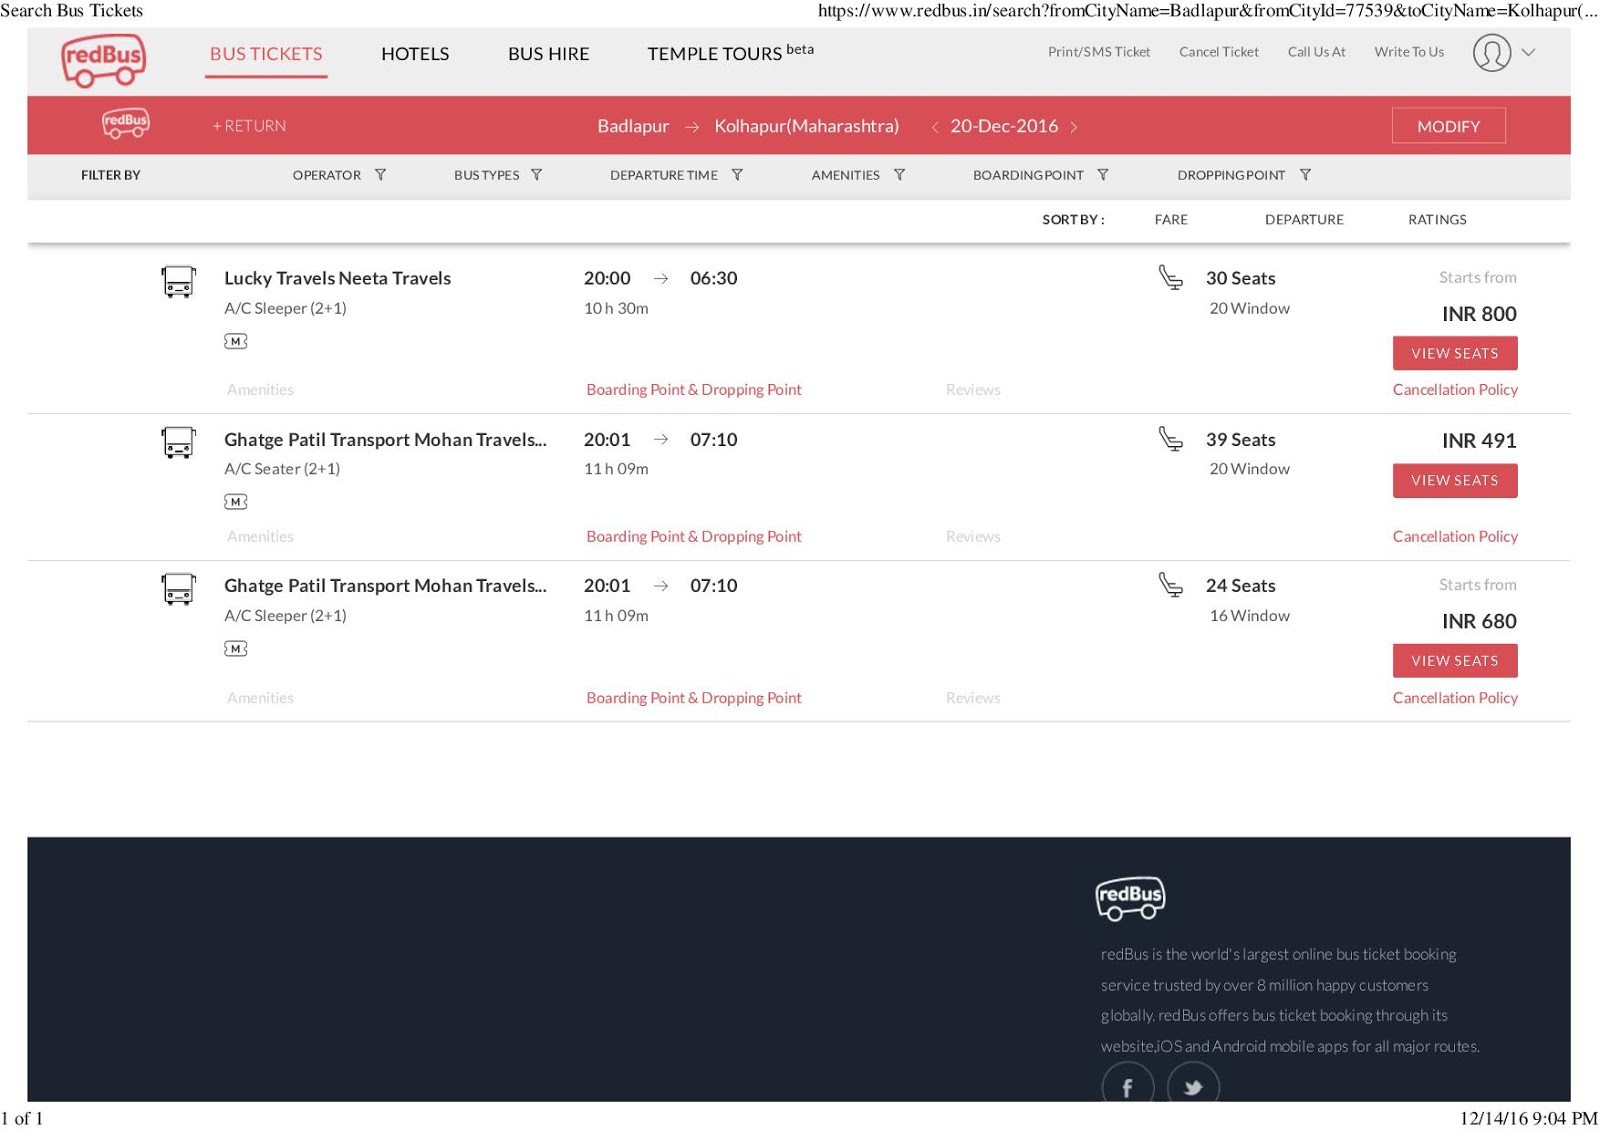The width and height of the screenshot is (1600, 1131).
Task: Click the M-ticket icon under A/C Seater (2+1)
Action: pos(236,502)
